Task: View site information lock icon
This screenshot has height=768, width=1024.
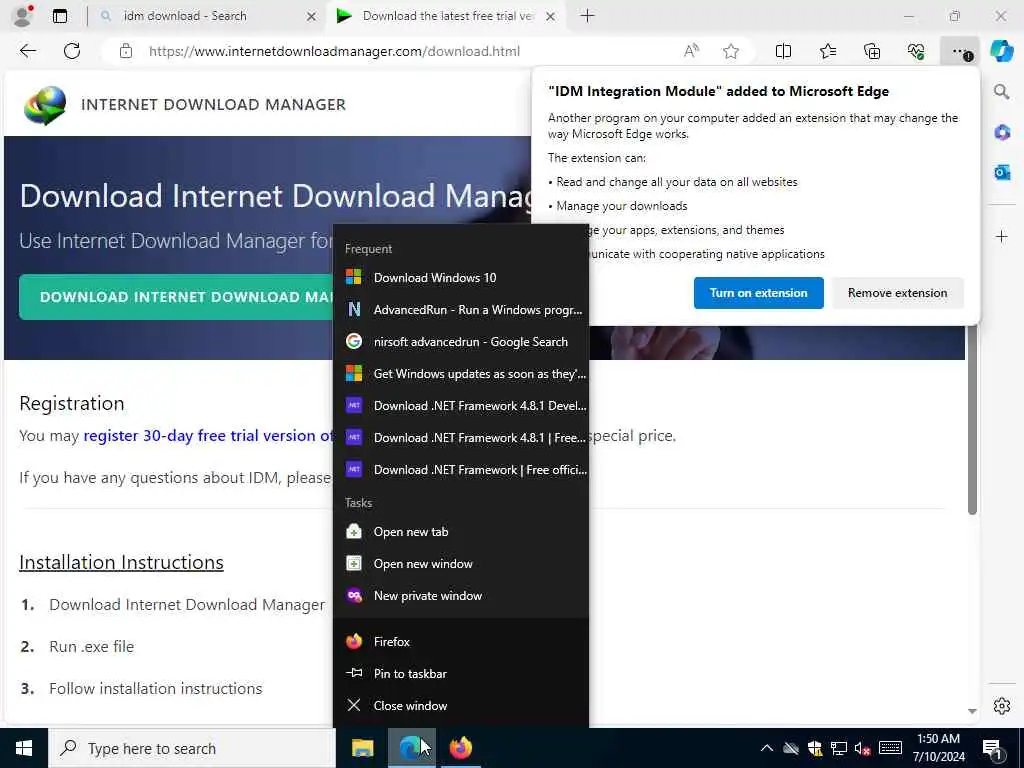Action: coord(126,51)
